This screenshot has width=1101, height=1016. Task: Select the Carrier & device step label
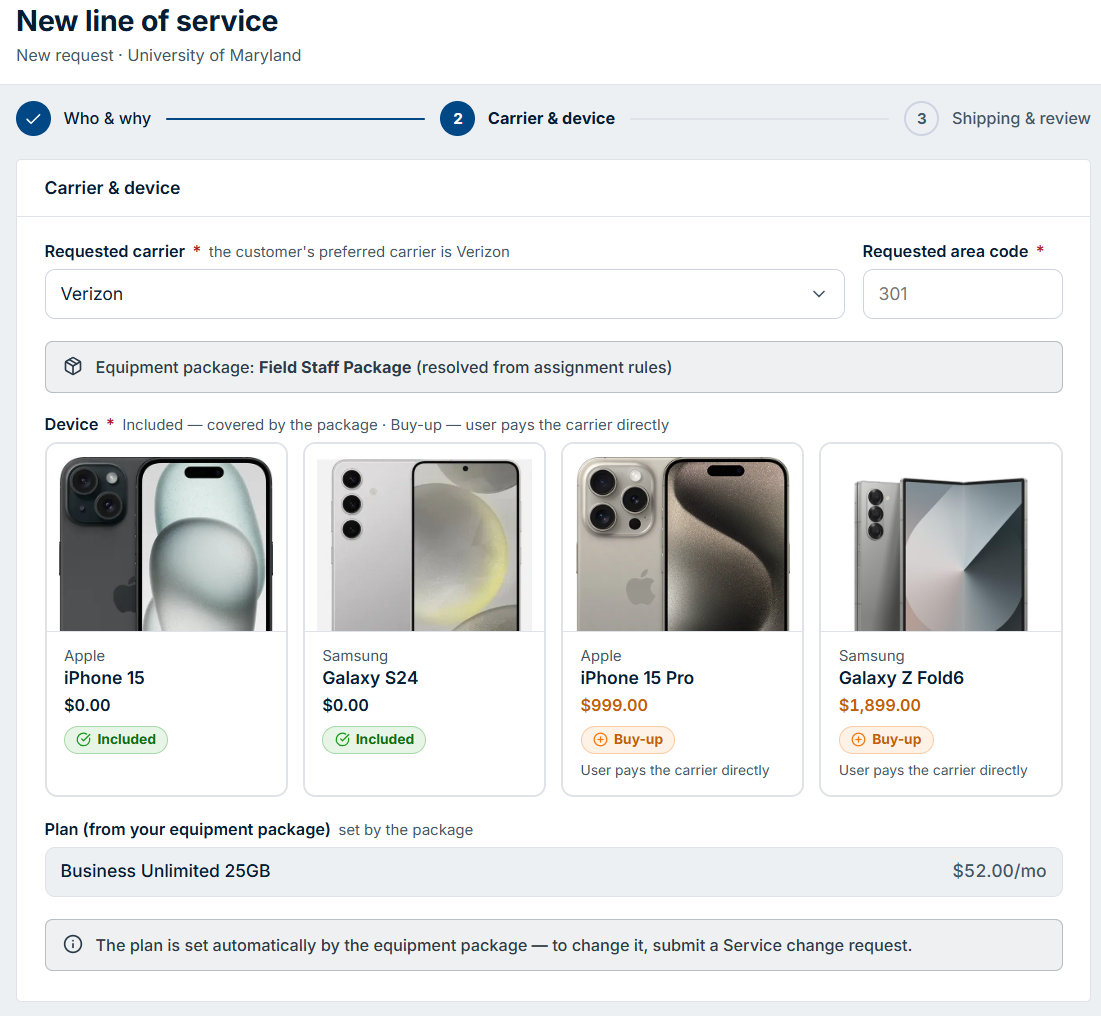click(551, 119)
